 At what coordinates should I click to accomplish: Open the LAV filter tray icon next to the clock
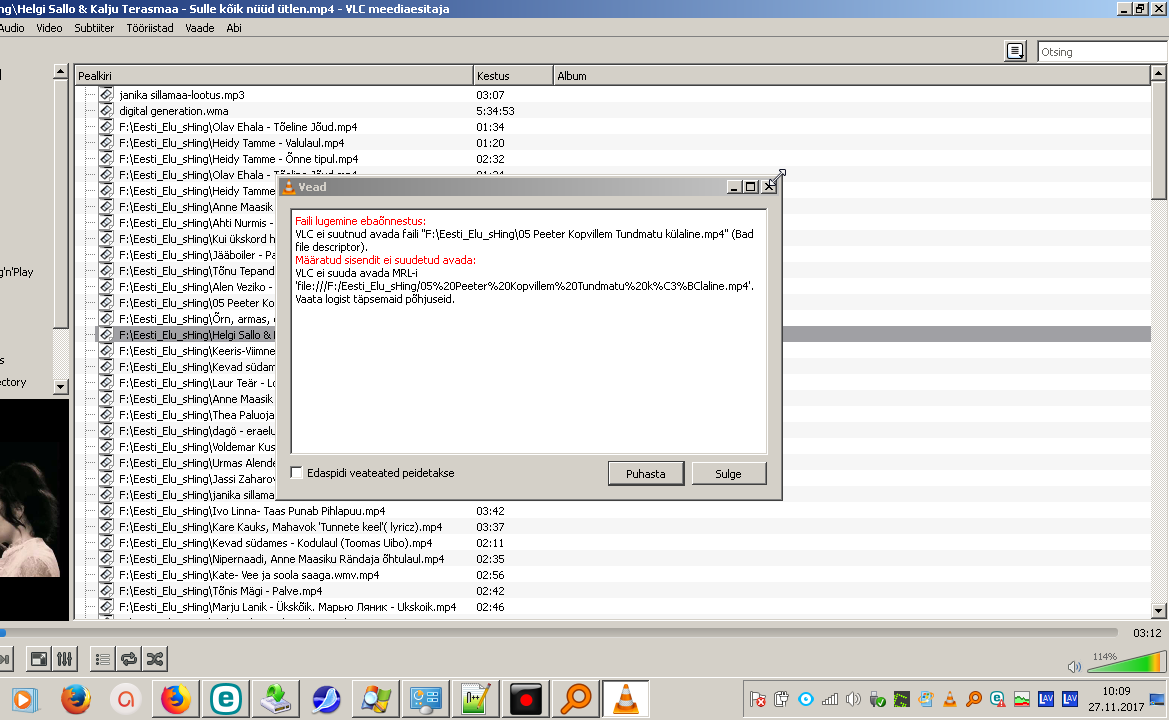pos(1071,699)
